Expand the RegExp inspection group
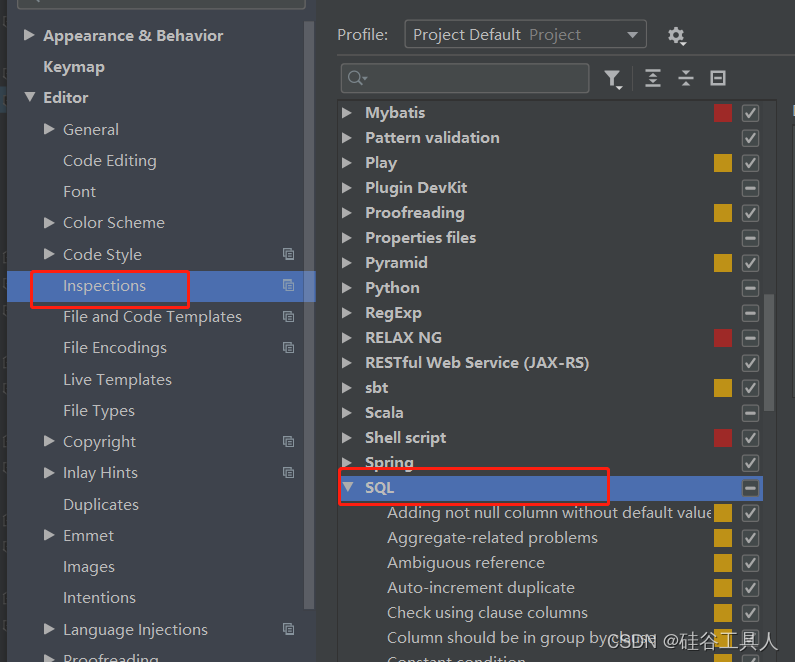 [x=347, y=313]
